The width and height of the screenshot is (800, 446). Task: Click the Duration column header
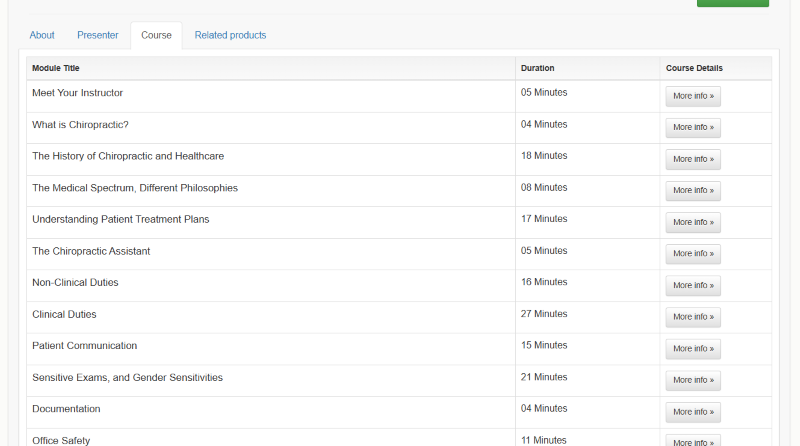[x=537, y=68]
